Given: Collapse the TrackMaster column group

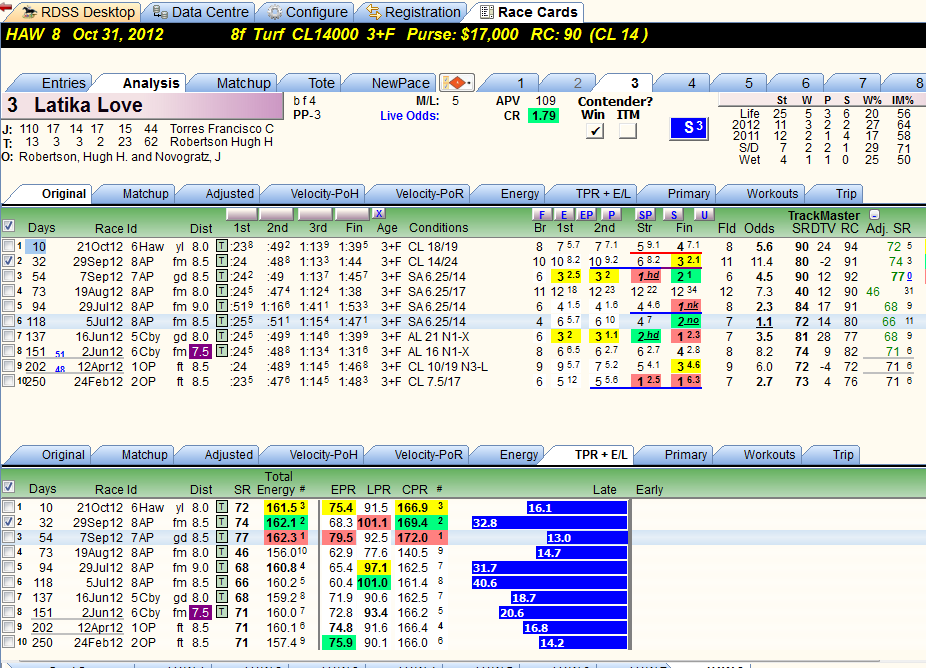Looking at the screenshot, I should [x=875, y=215].
